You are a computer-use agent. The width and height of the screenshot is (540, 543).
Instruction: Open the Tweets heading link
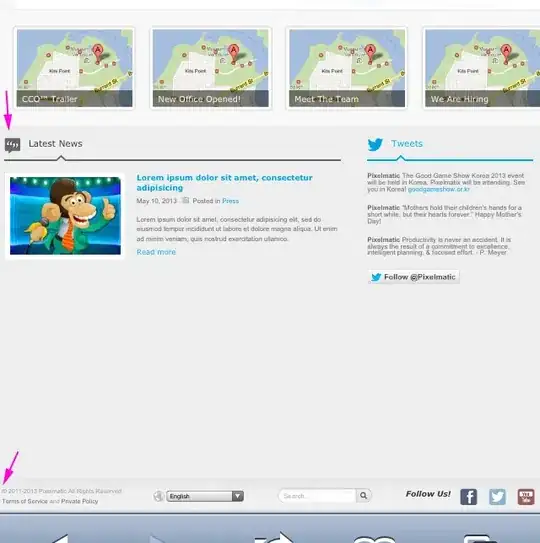pos(407,144)
